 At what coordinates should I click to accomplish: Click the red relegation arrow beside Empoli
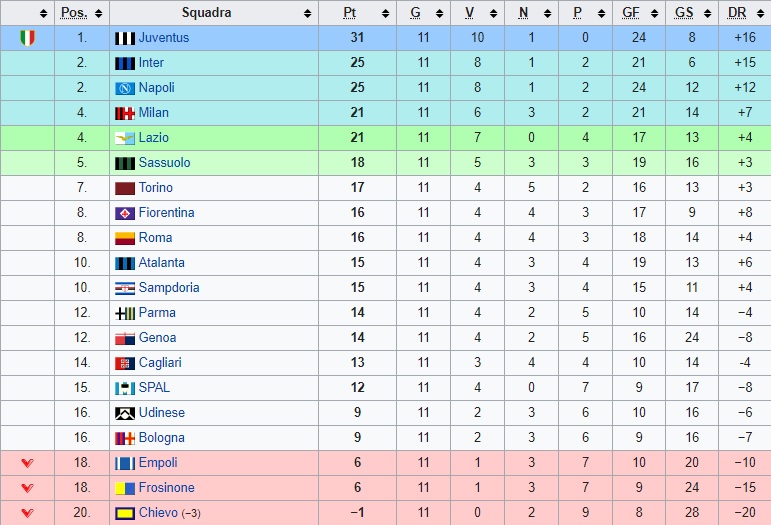coord(28,463)
